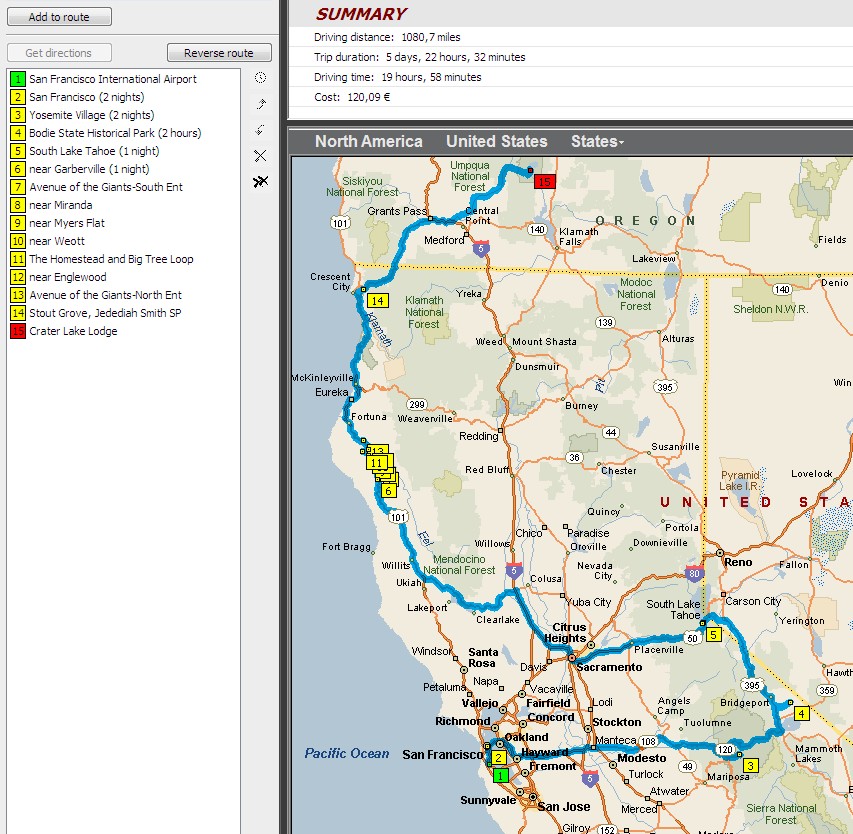853x834 pixels.
Task: Click the move stop up arrow icon
Action: pyautogui.click(x=260, y=104)
